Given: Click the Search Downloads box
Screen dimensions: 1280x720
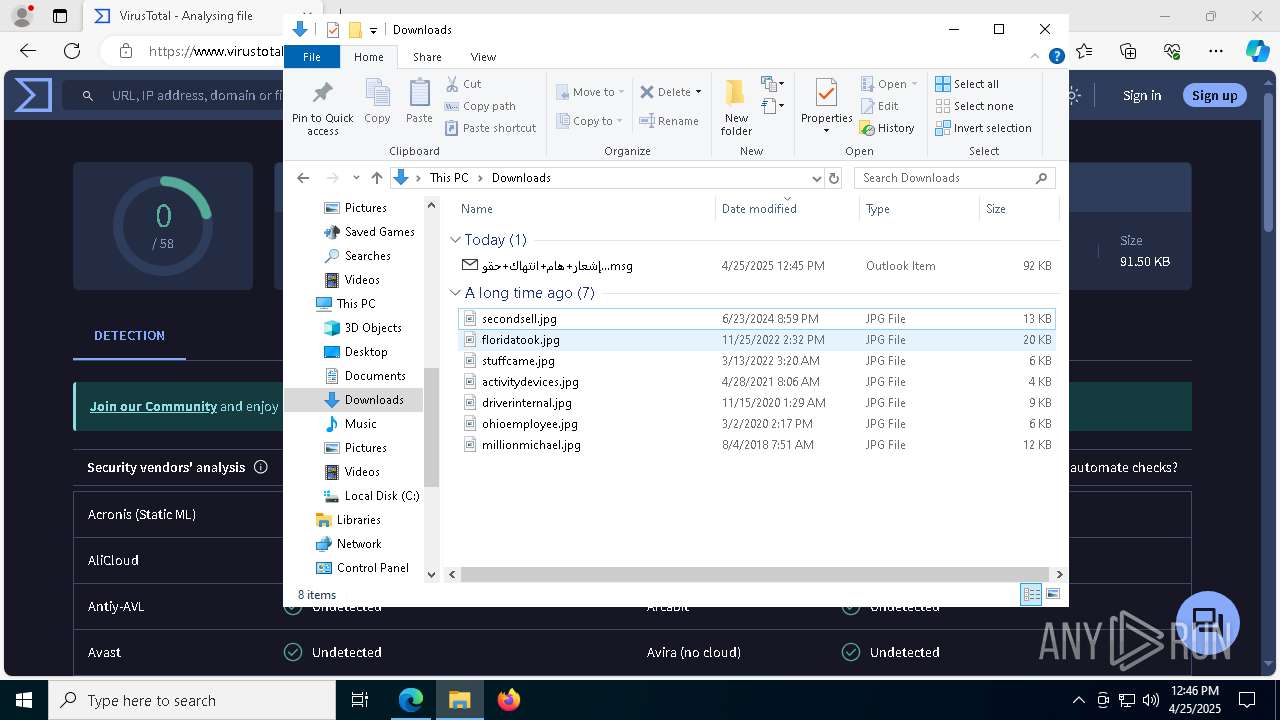Looking at the screenshot, I should click(954, 178).
